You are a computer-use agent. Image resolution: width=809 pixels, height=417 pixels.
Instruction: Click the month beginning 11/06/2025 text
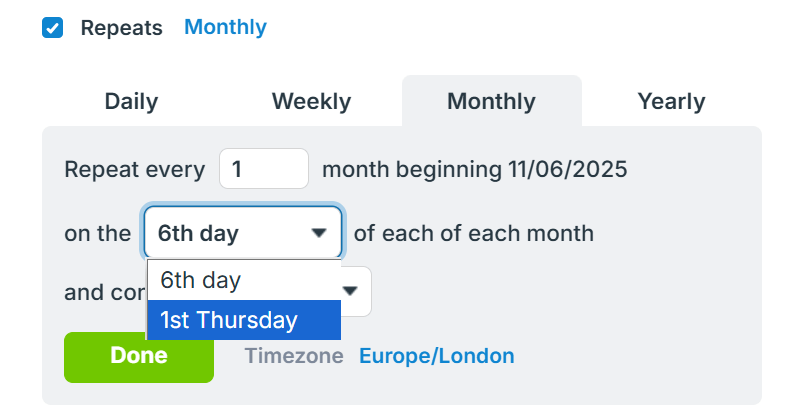(x=474, y=169)
